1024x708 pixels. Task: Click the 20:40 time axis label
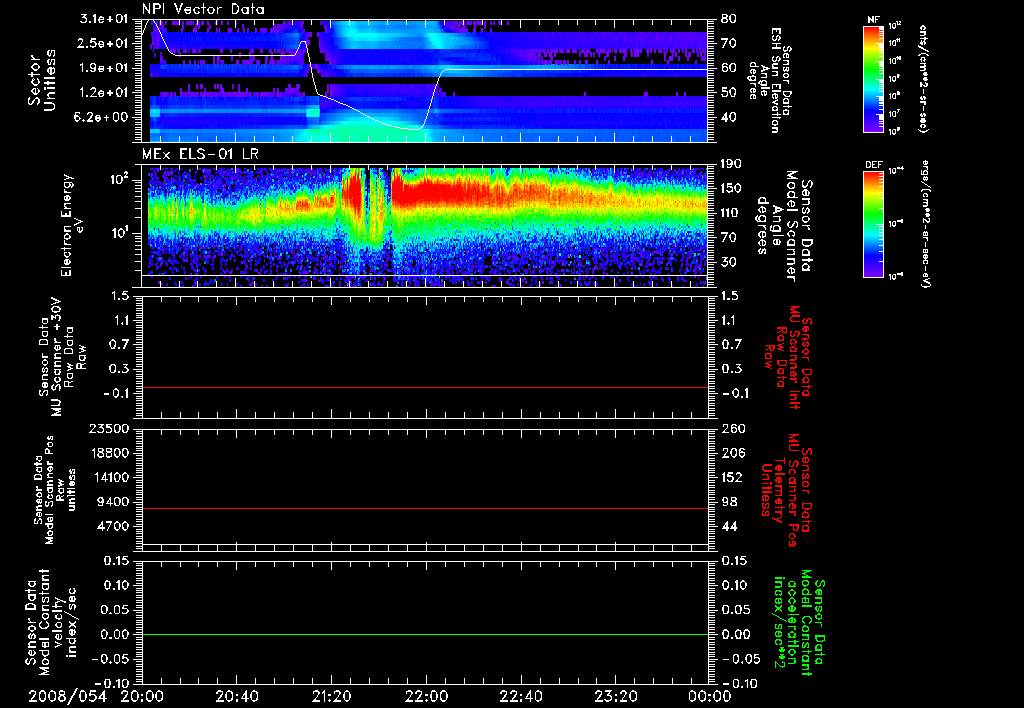tap(236, 696)
